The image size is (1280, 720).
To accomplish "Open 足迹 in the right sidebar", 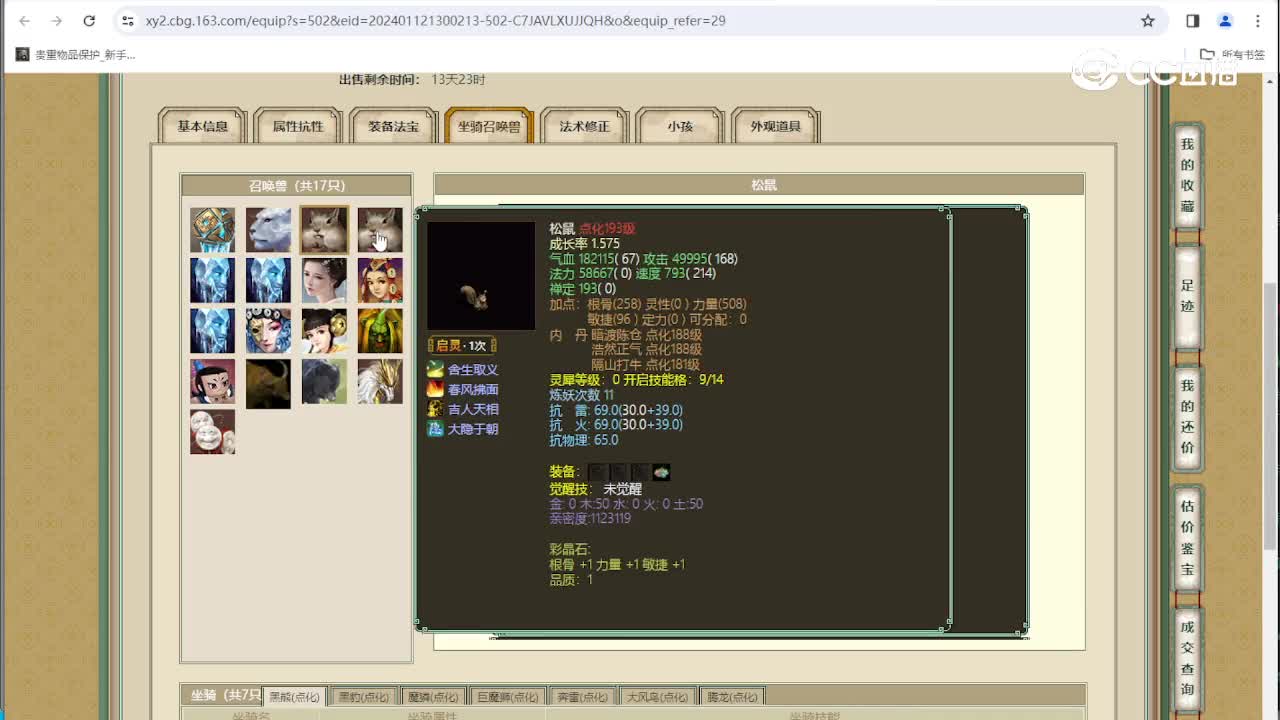I will (1187, 296).
